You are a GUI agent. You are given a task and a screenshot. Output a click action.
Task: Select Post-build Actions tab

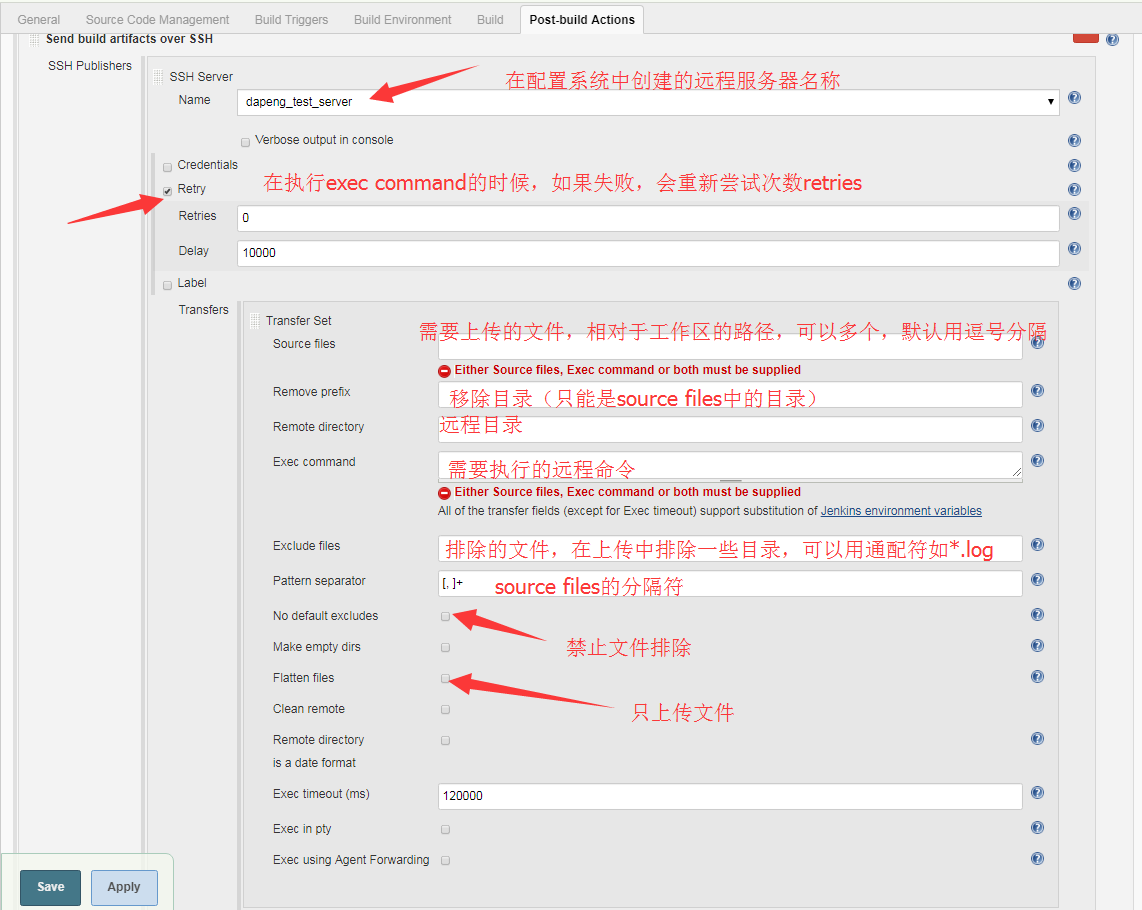pos(582,20)
